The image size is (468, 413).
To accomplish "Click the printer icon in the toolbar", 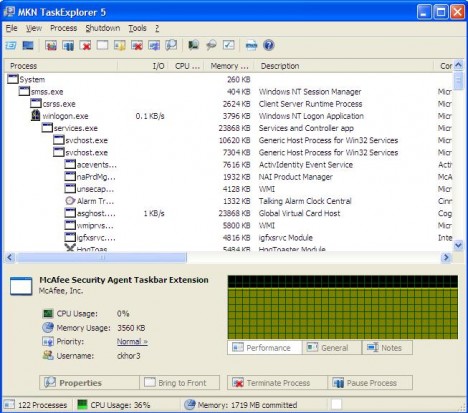I will click(251, 45).
